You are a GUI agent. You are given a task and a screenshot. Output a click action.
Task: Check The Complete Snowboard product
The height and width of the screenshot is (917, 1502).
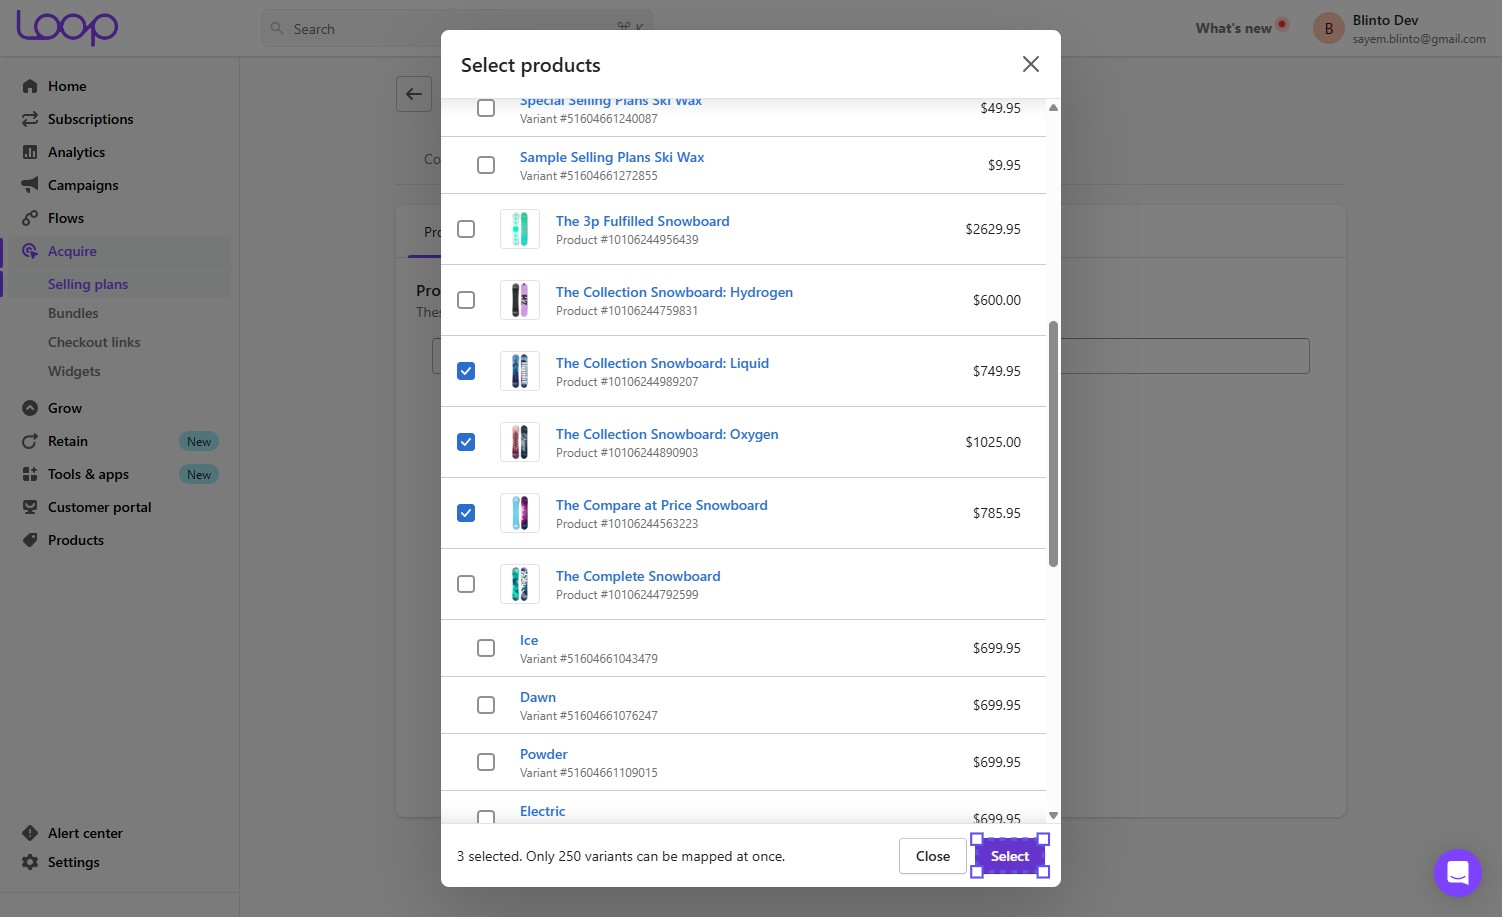pyautogui.click(x=466, y=584)
